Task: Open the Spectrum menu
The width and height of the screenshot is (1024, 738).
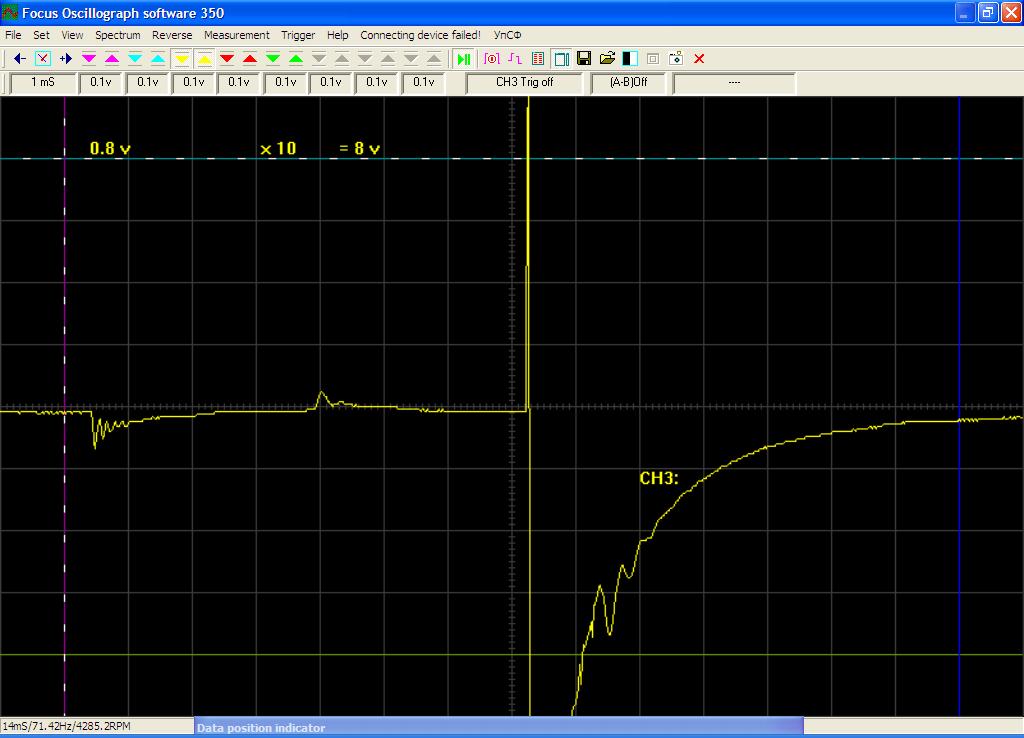Action: (118, 35)
